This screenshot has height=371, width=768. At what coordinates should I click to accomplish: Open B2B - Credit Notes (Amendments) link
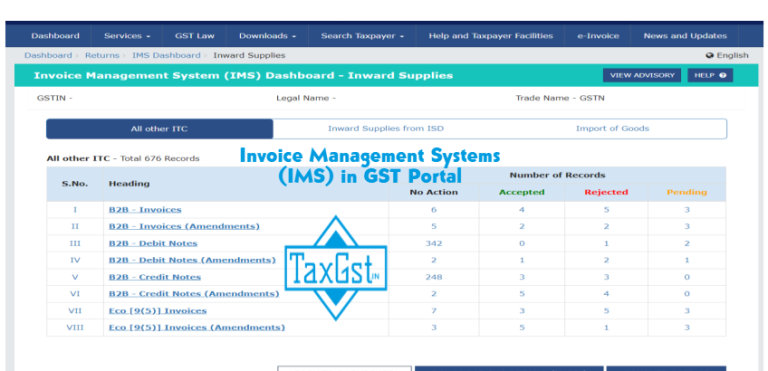[x=194, y=294]
